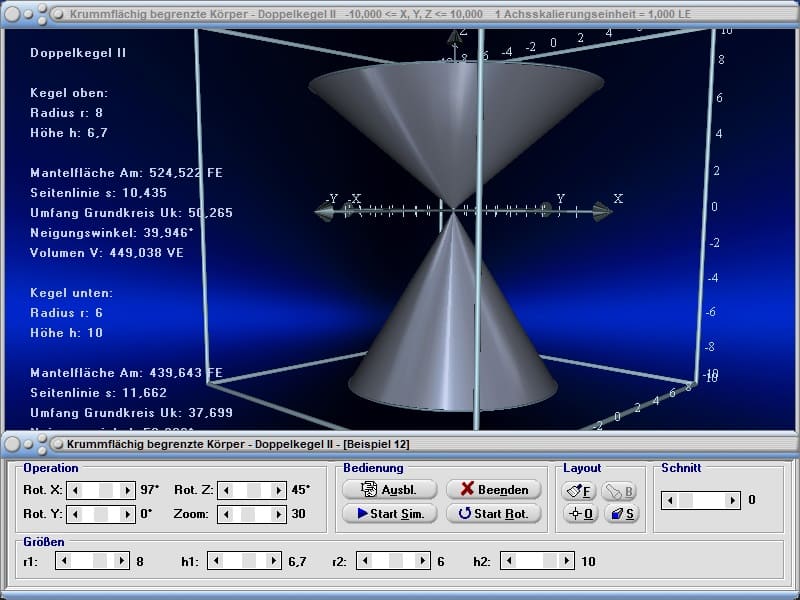Screen dimensions: 800x600
Task: Click the text "Mantelfläche Am: 524,522 FE"
Action: [127, 173]
